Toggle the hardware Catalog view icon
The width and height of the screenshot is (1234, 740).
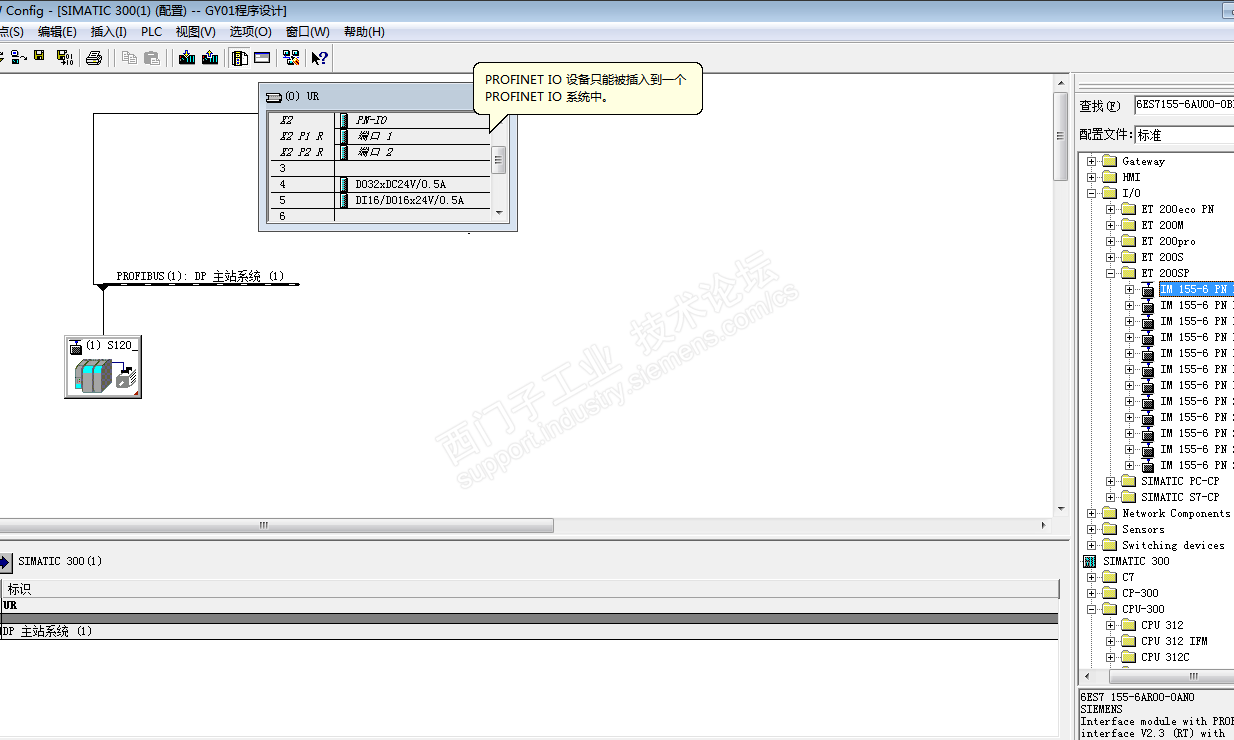[x=240, y=57]
